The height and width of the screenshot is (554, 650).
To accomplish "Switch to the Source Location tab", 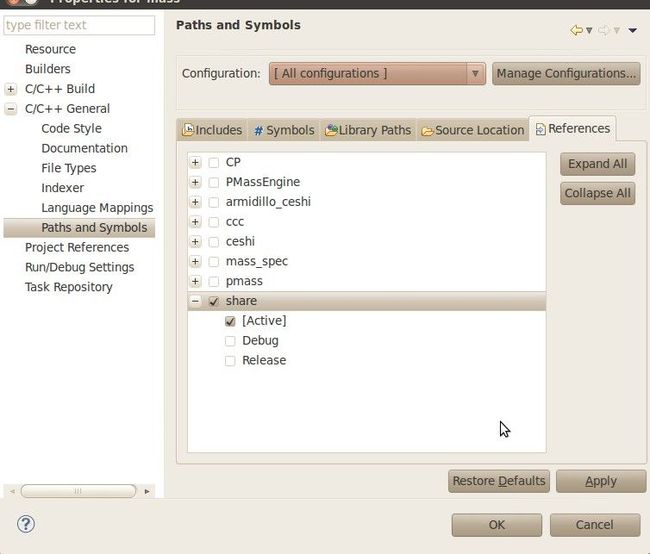I will click(x=473, y=130).
